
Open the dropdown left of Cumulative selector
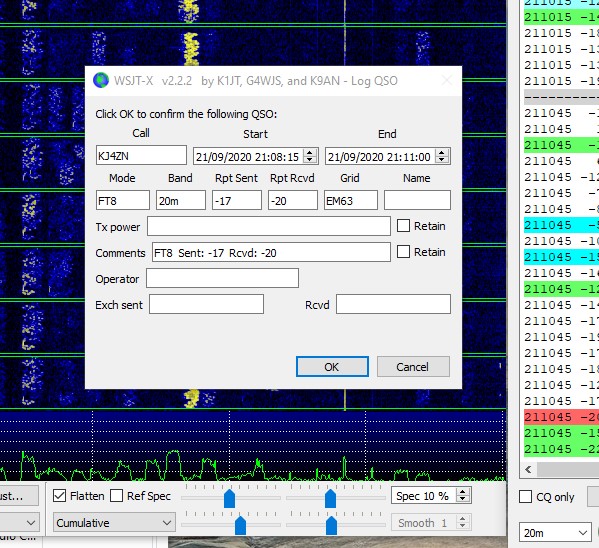[x=19, y=522]
